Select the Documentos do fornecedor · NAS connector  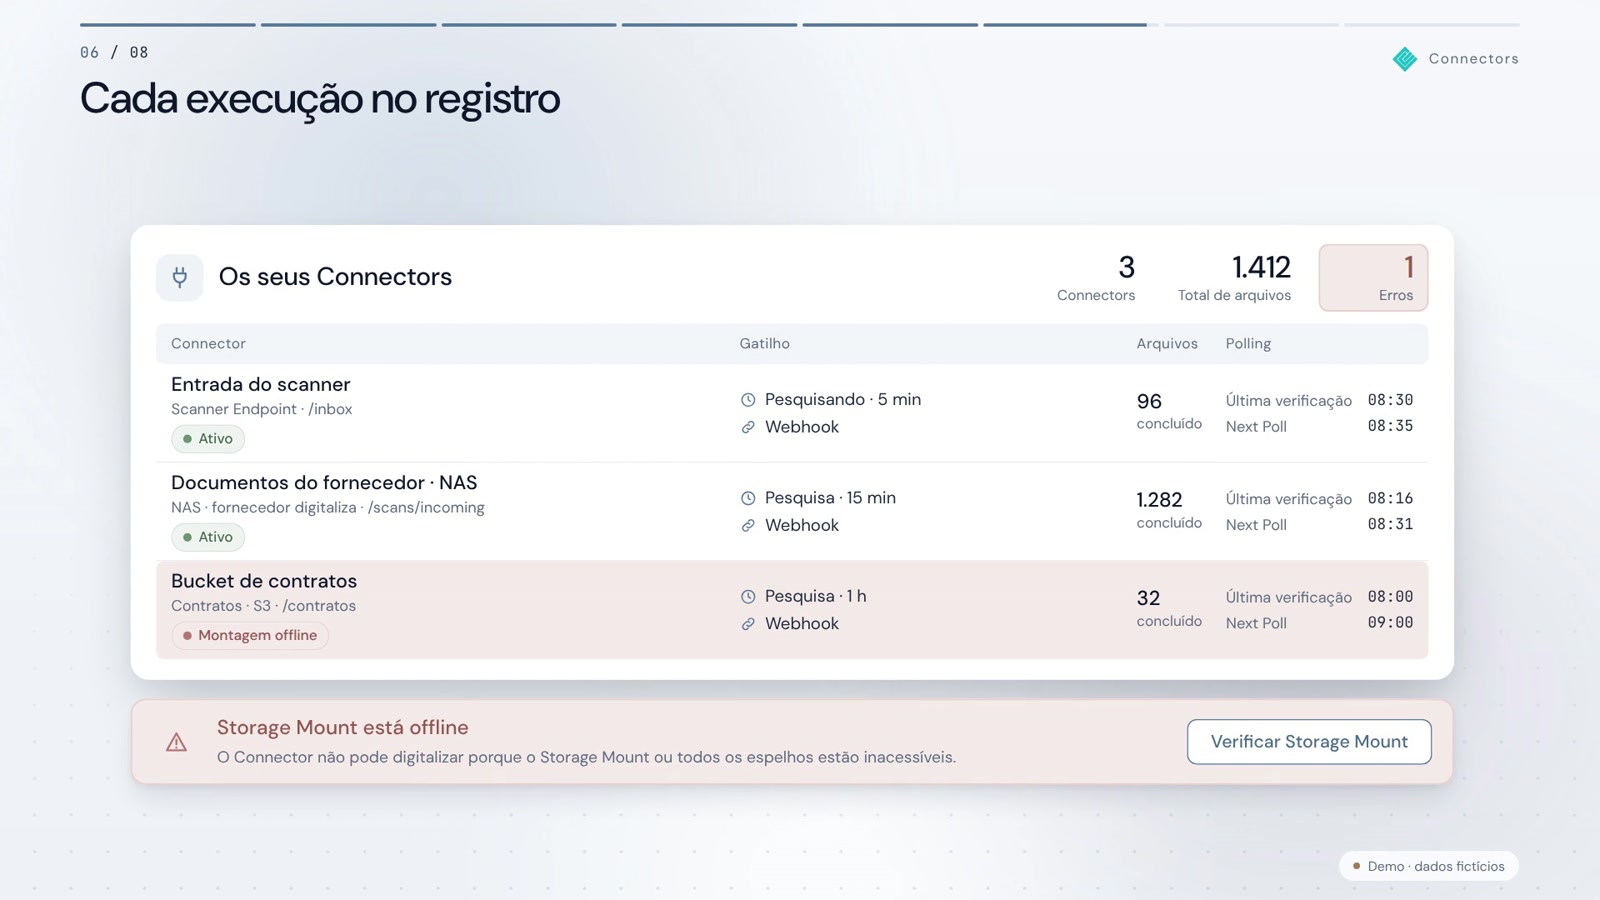coord(324,482)
